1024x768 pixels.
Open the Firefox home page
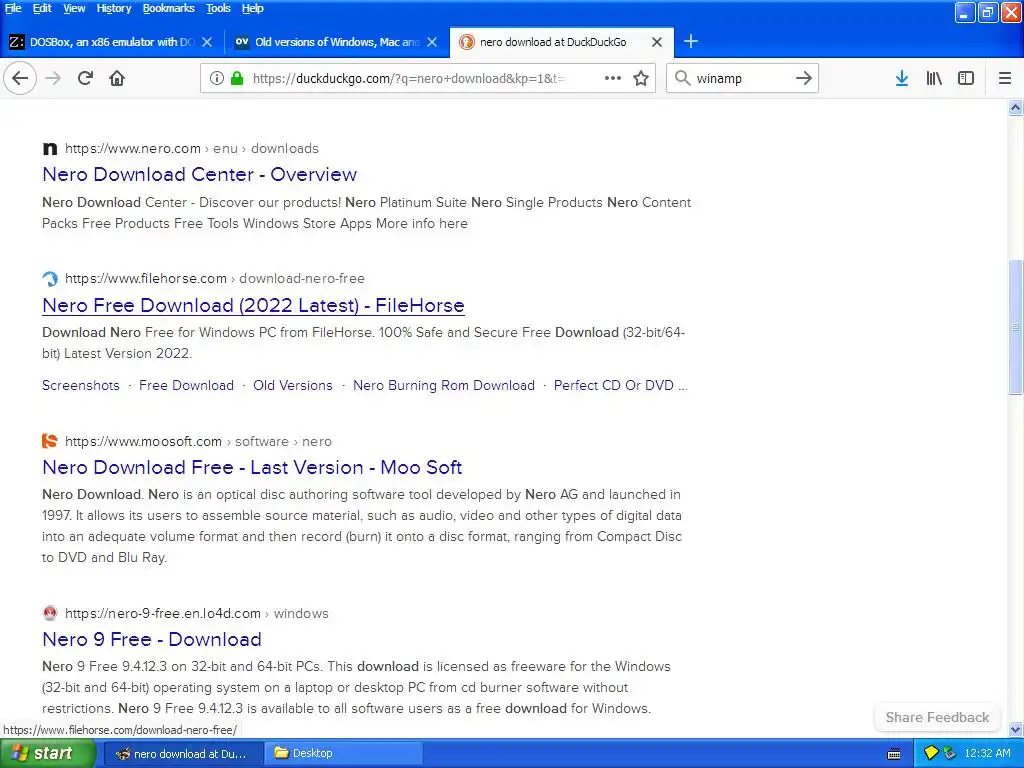(x=117, y=78)
